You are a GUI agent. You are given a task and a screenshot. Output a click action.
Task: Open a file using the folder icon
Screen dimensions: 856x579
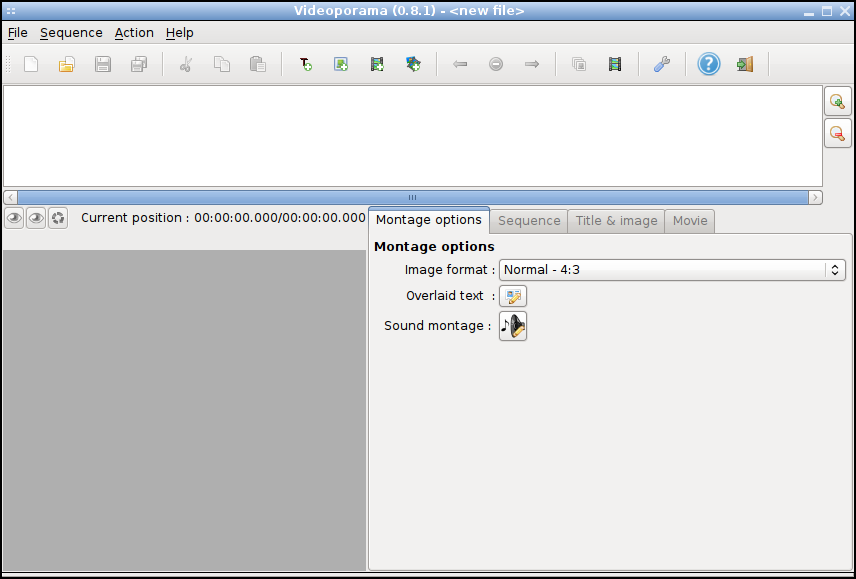(67, 64)
